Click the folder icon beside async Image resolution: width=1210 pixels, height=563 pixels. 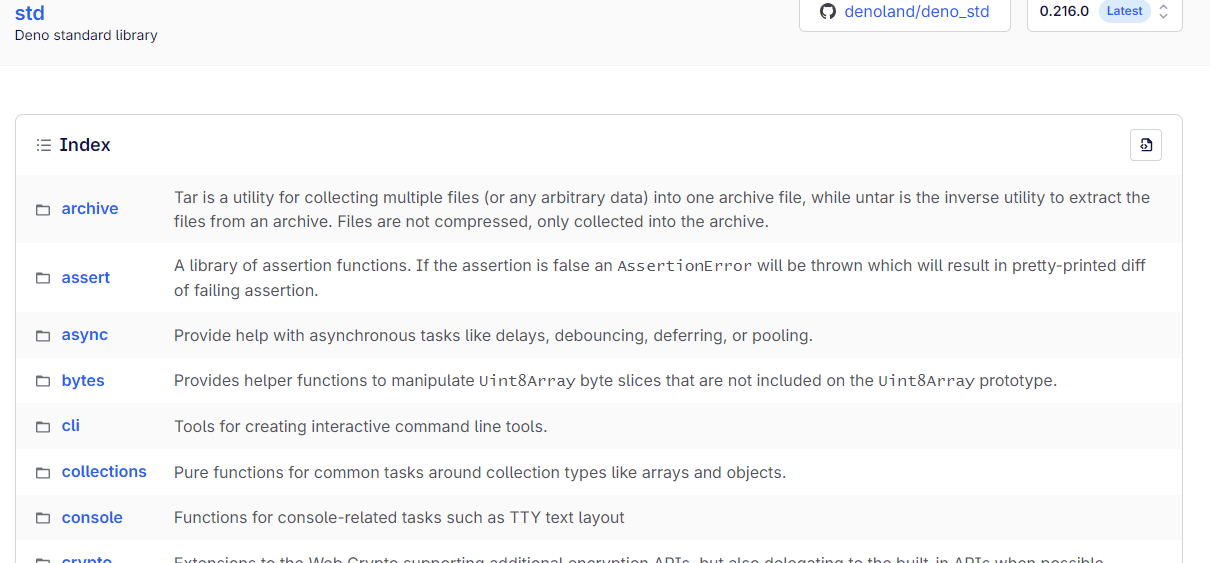point(43,336)
